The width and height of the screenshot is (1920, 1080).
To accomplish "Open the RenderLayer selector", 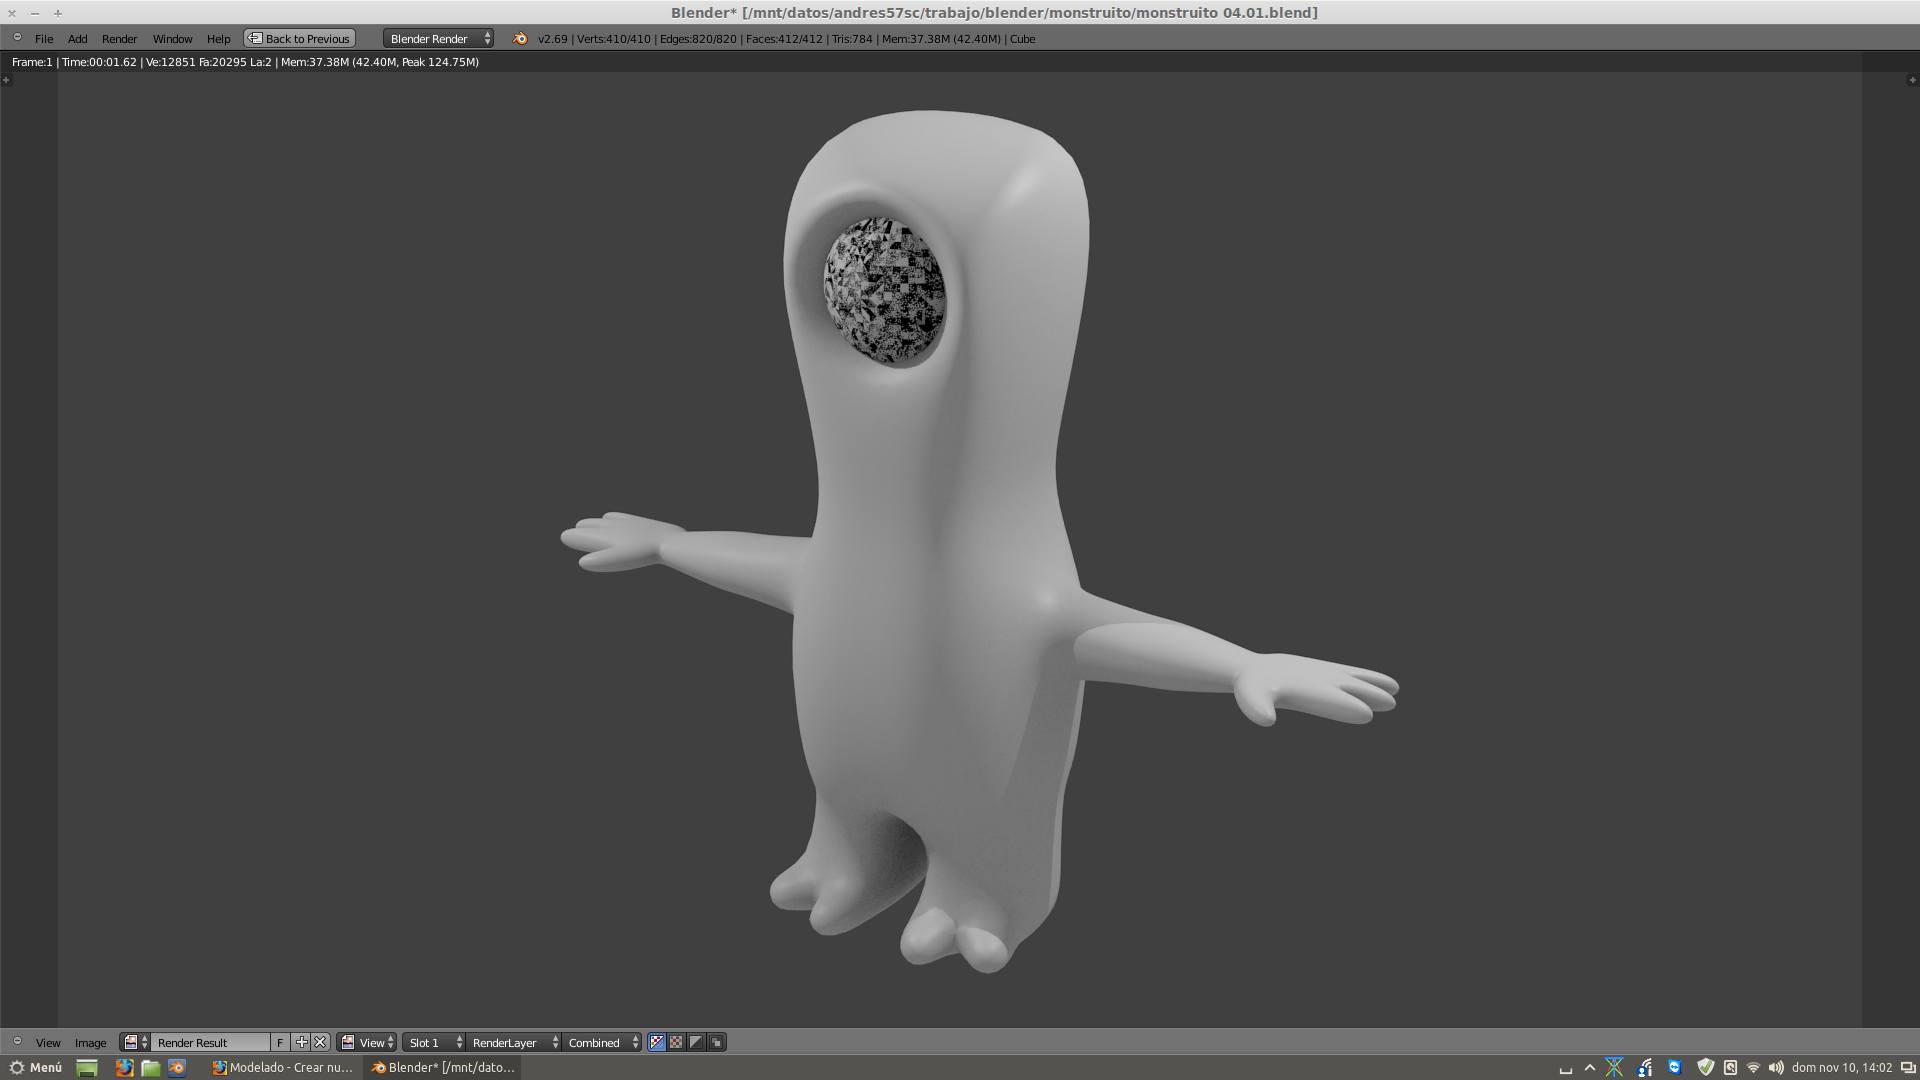I will click(514, 1042).
